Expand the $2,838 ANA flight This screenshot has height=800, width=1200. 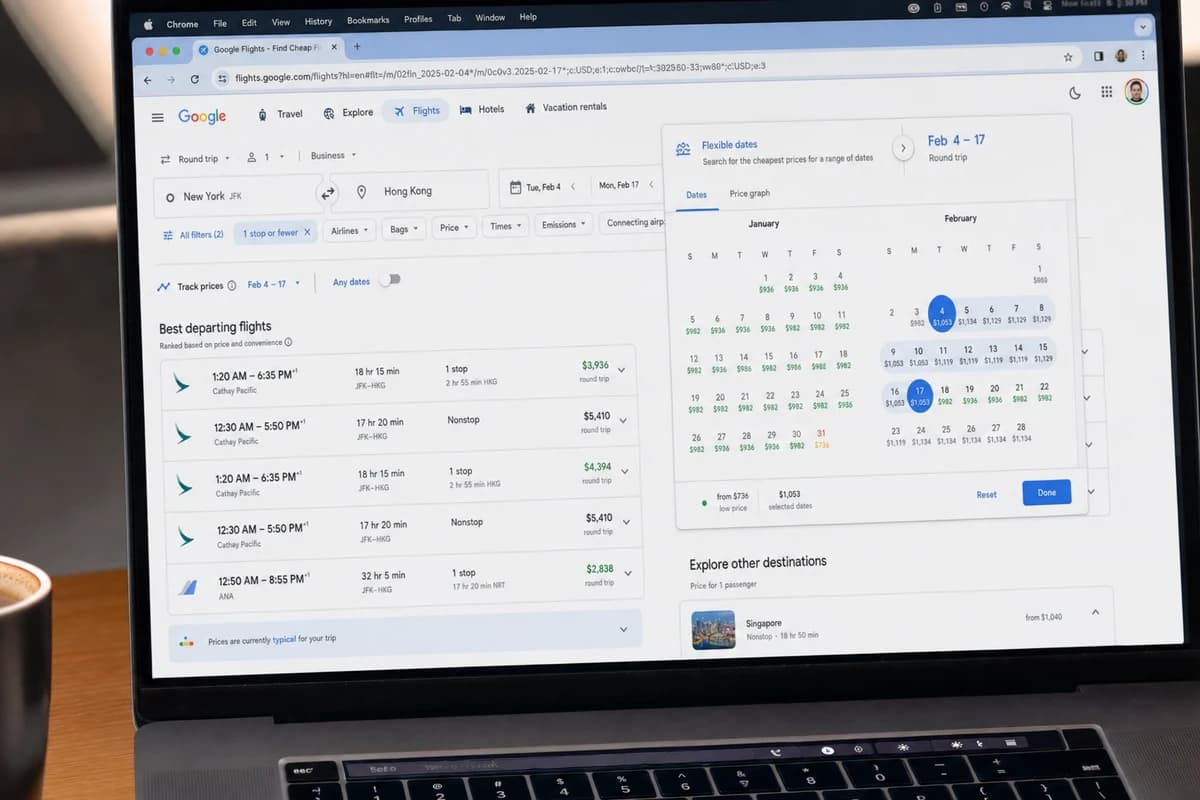(x=628, y=573)
